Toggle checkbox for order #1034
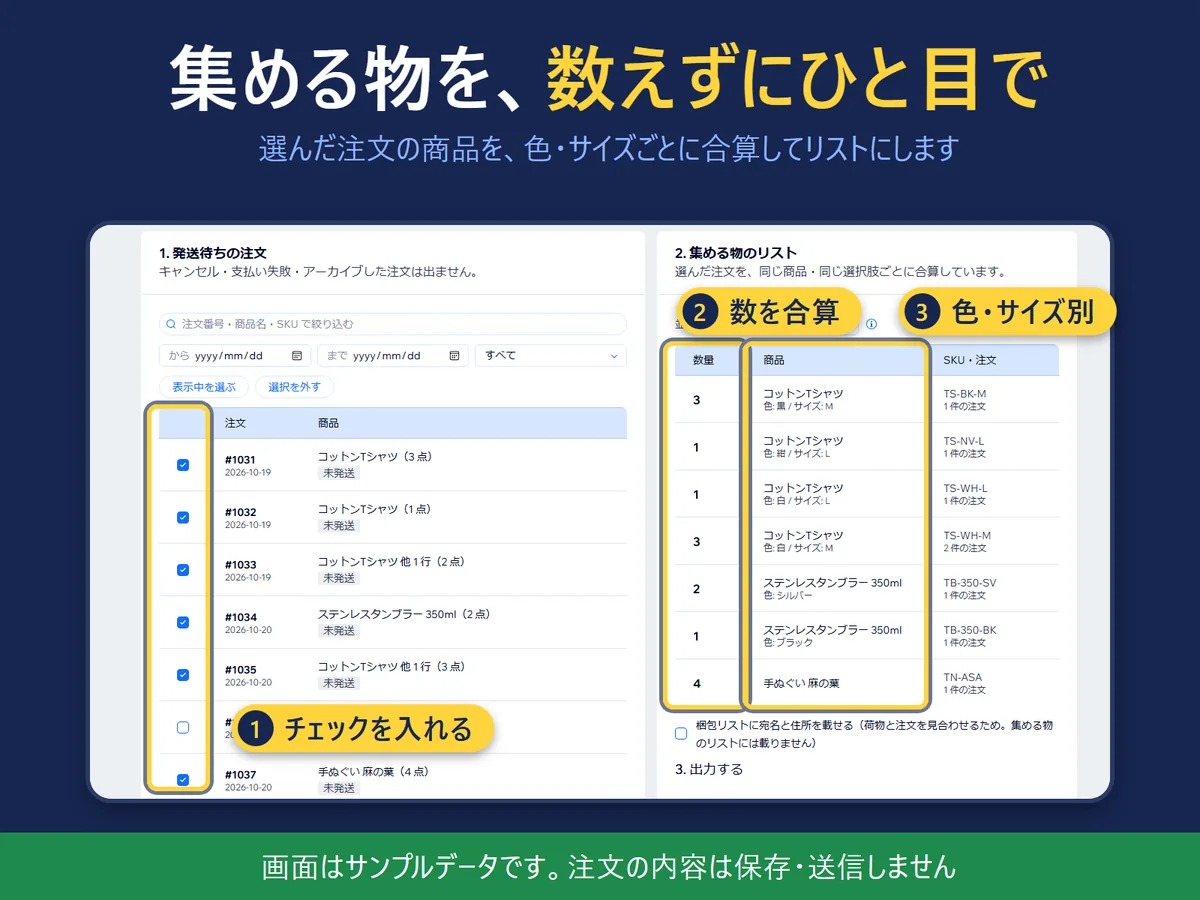Screen dimensions: 1200x900 coord(183,622)
